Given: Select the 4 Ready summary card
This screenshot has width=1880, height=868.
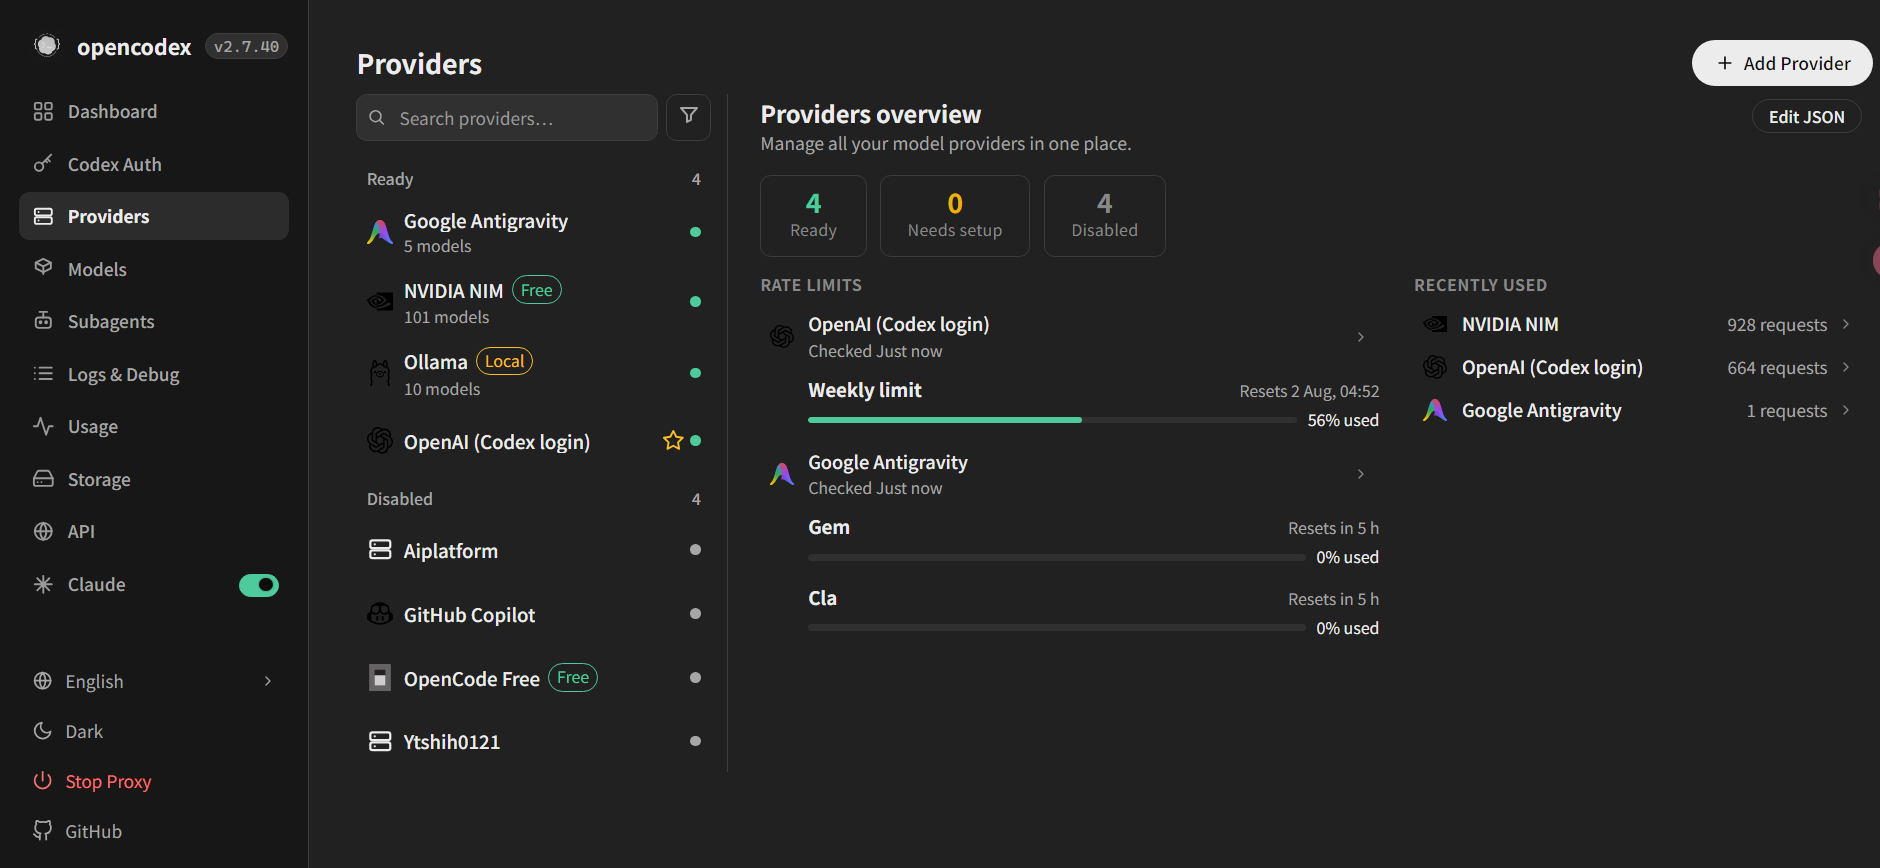Looking at the screenshot, I should coord(813,216).
